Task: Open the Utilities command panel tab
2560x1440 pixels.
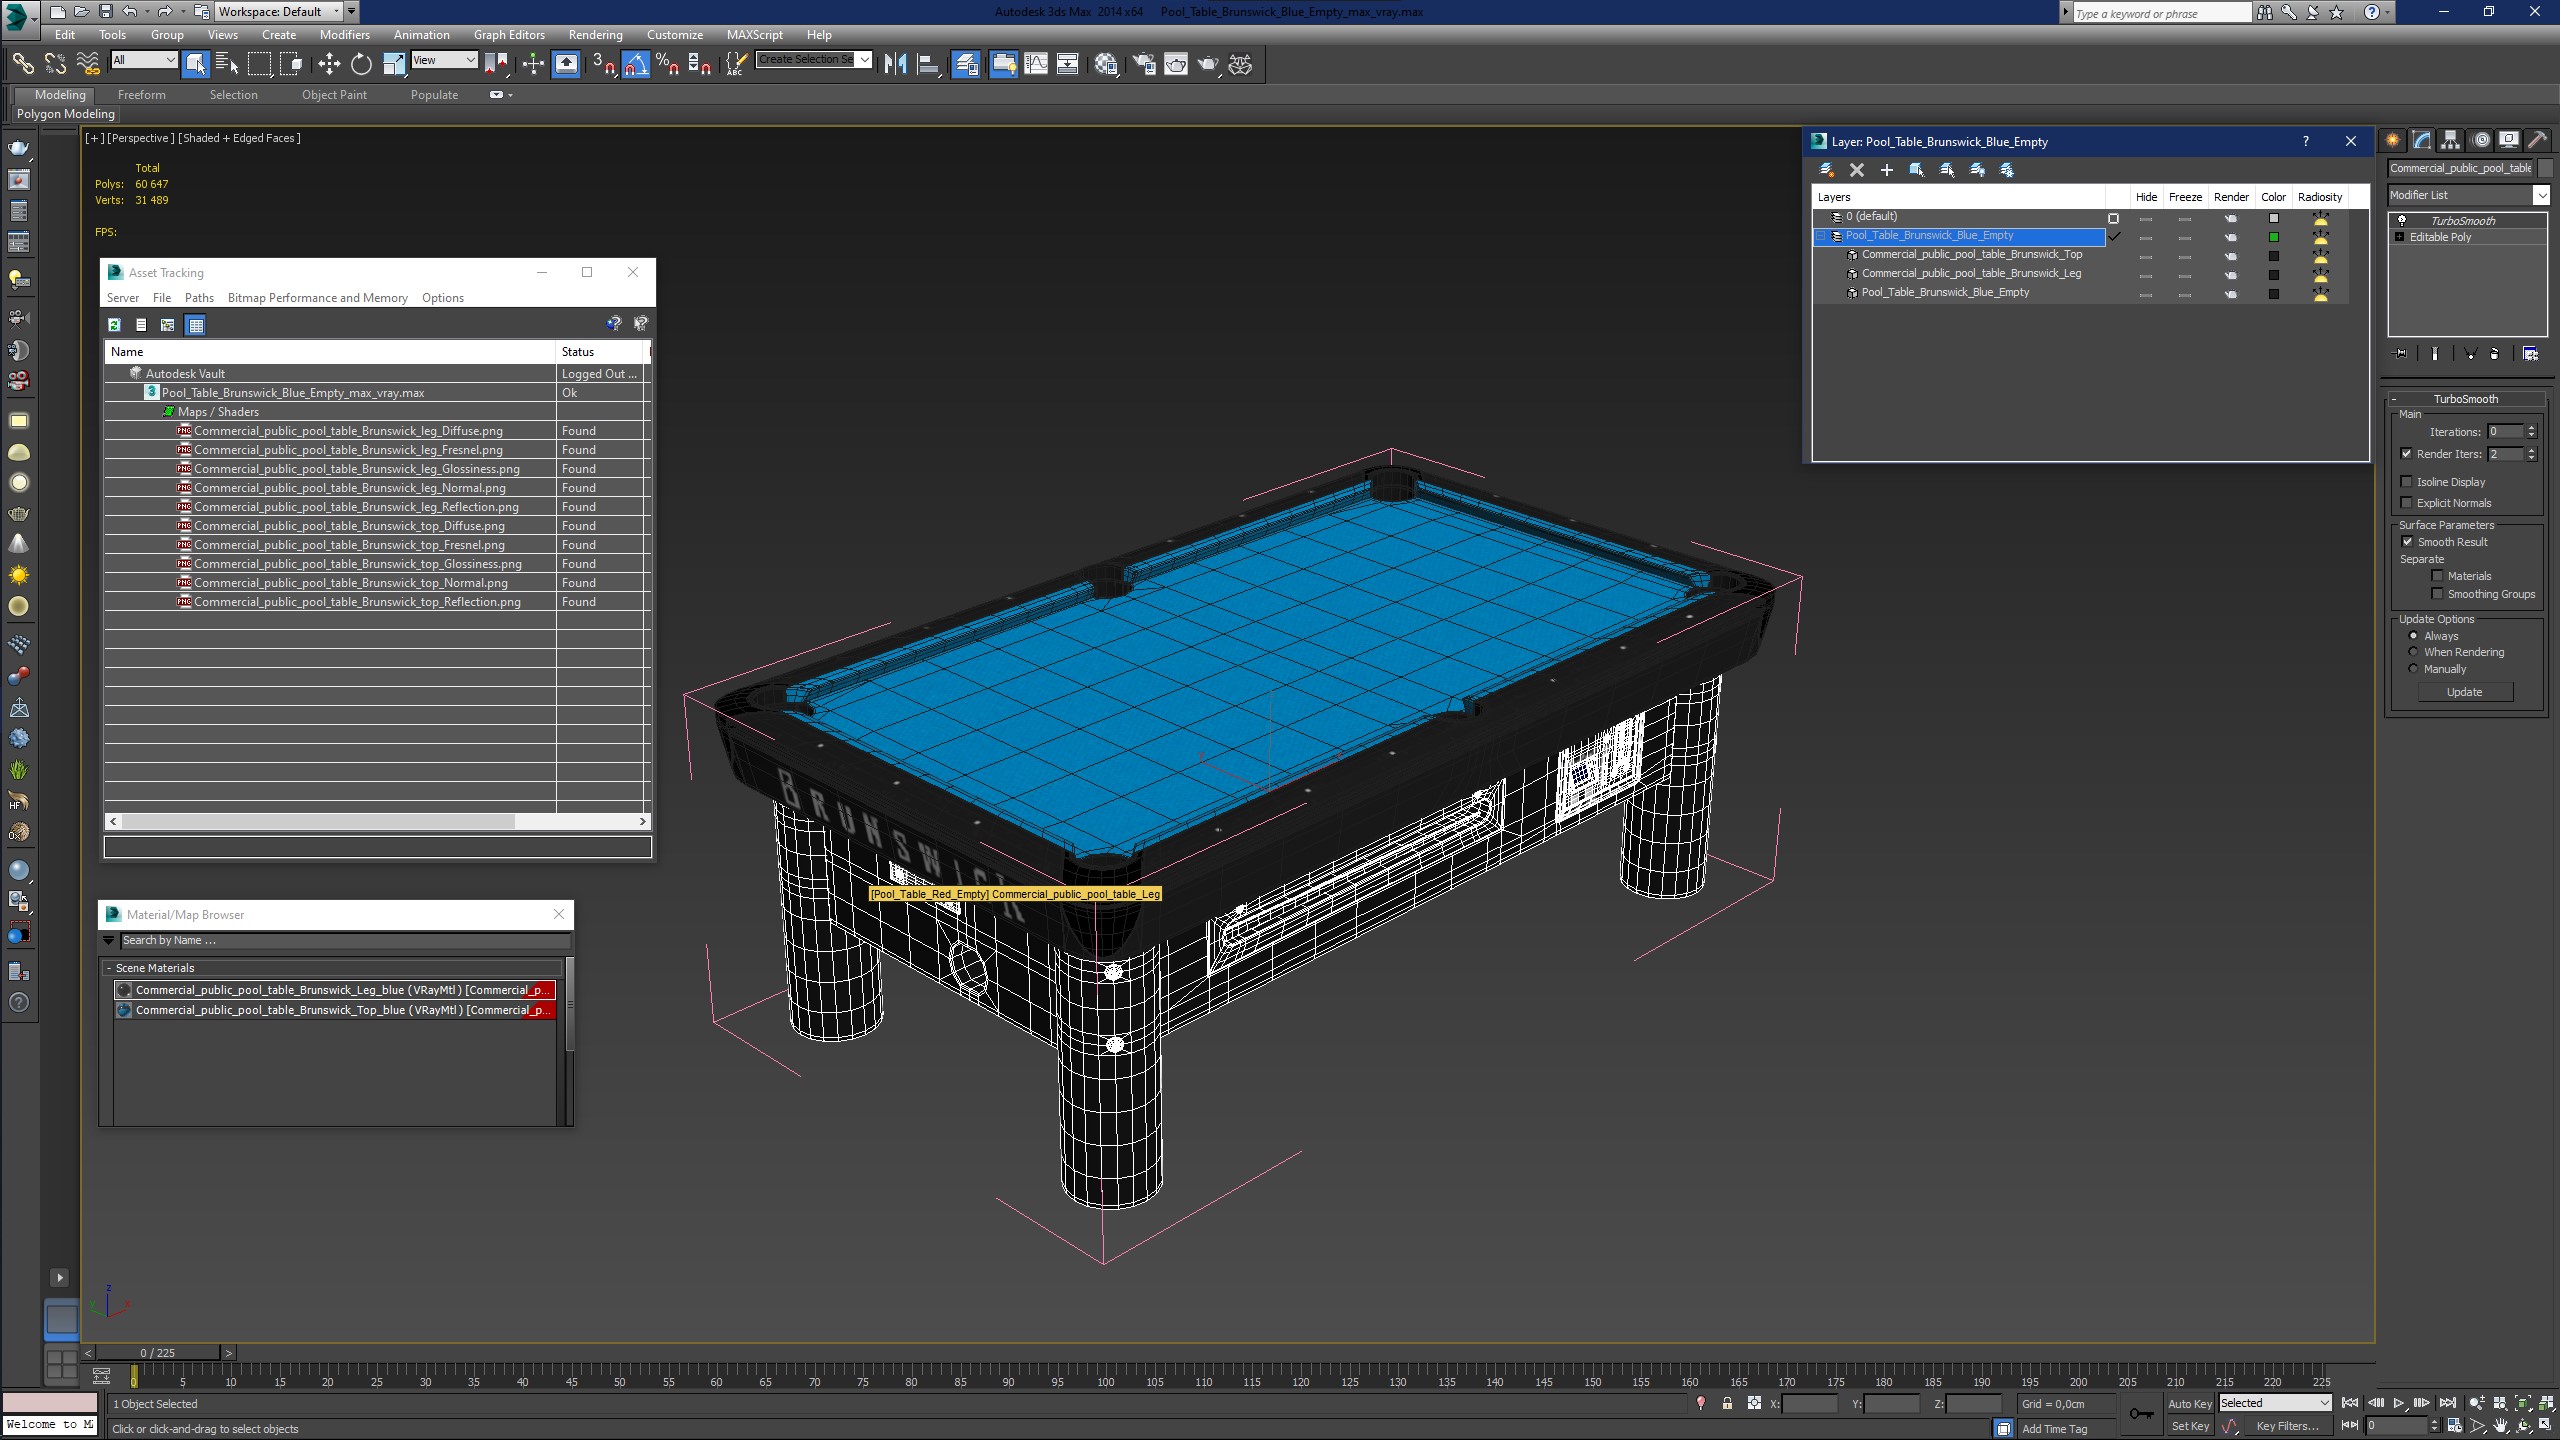Action: coord(2537,140)
